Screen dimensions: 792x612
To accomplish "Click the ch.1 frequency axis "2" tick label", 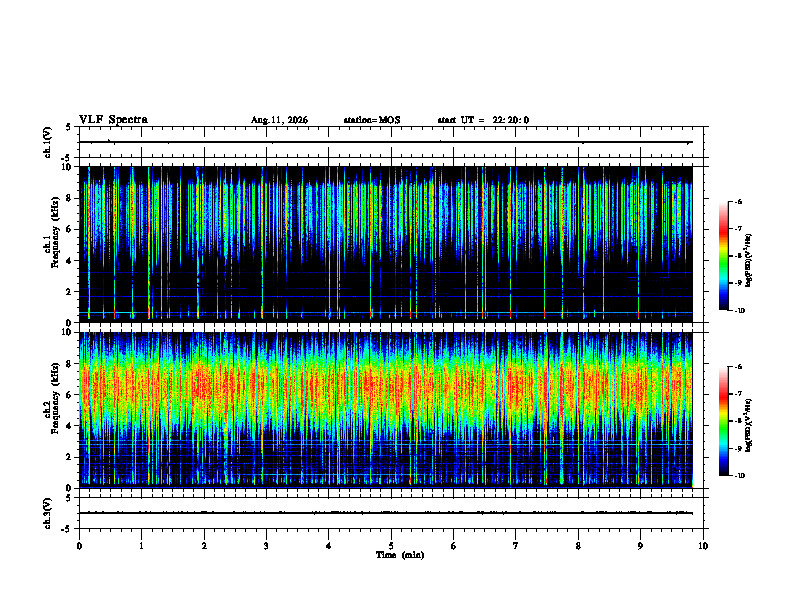I will (x=70, y=292).
